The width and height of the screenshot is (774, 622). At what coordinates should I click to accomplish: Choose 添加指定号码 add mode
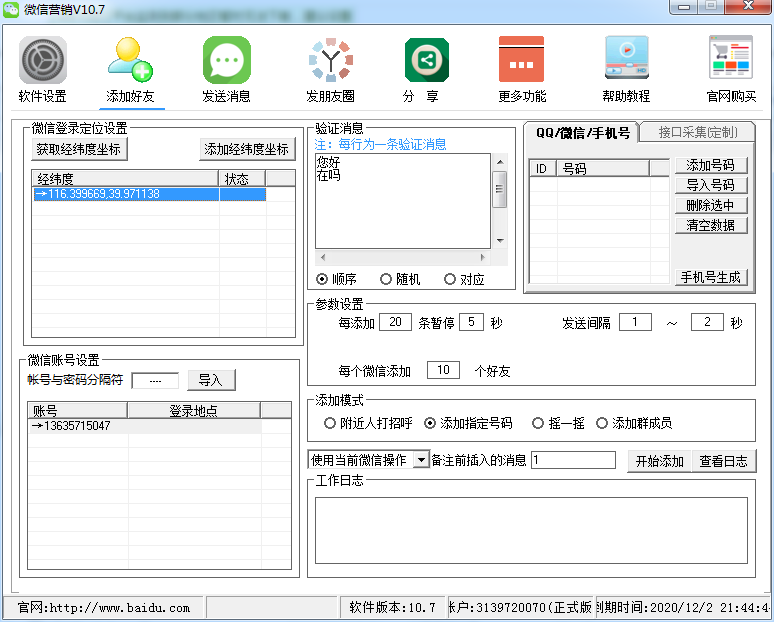click(430, 423)
